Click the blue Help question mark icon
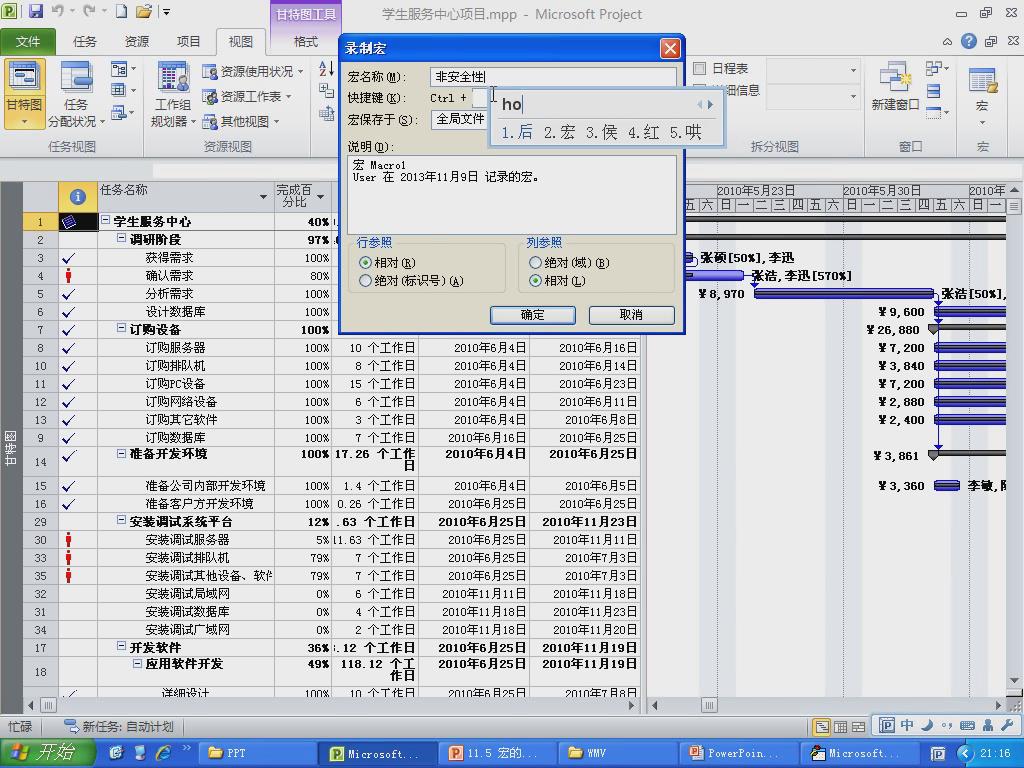Viewport: 1024px width, 768px height. click(x=968, y=41)
